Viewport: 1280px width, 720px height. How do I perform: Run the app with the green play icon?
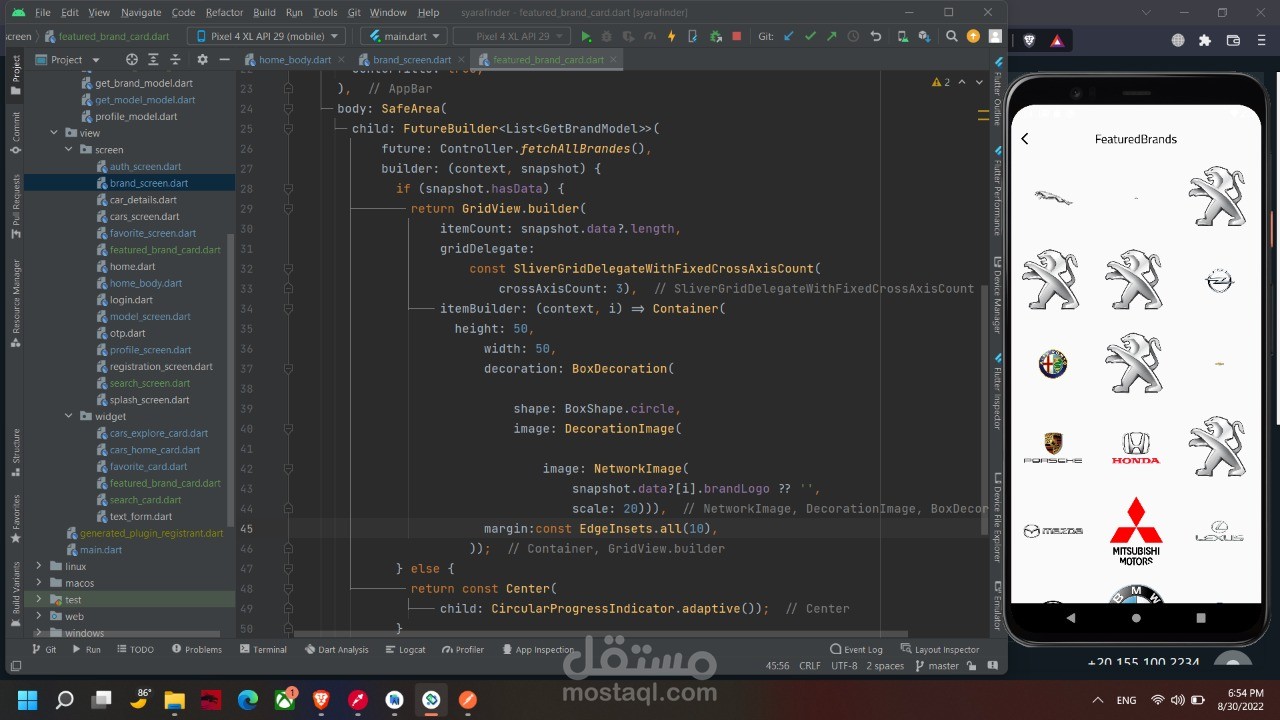[x=586, y=36]
